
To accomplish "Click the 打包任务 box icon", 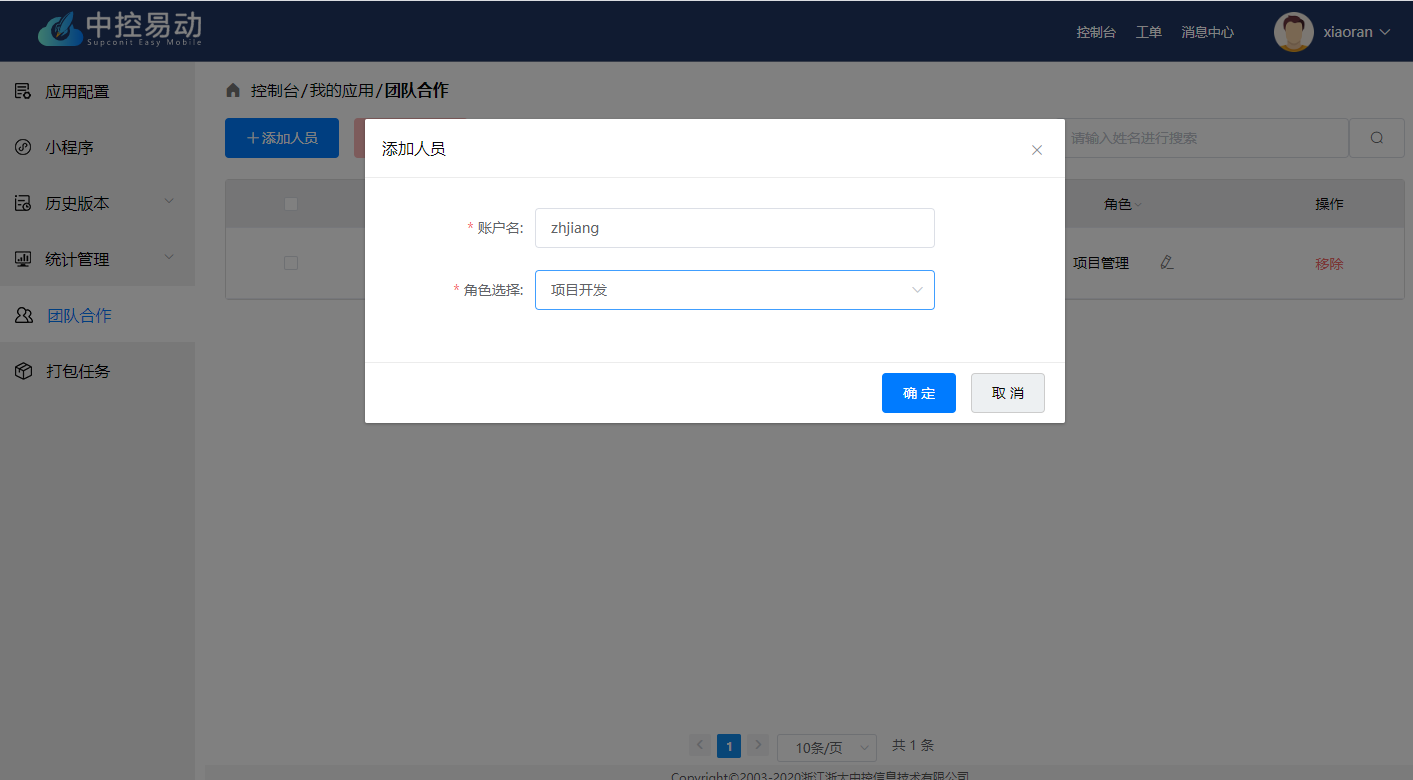I will (23, 372).
